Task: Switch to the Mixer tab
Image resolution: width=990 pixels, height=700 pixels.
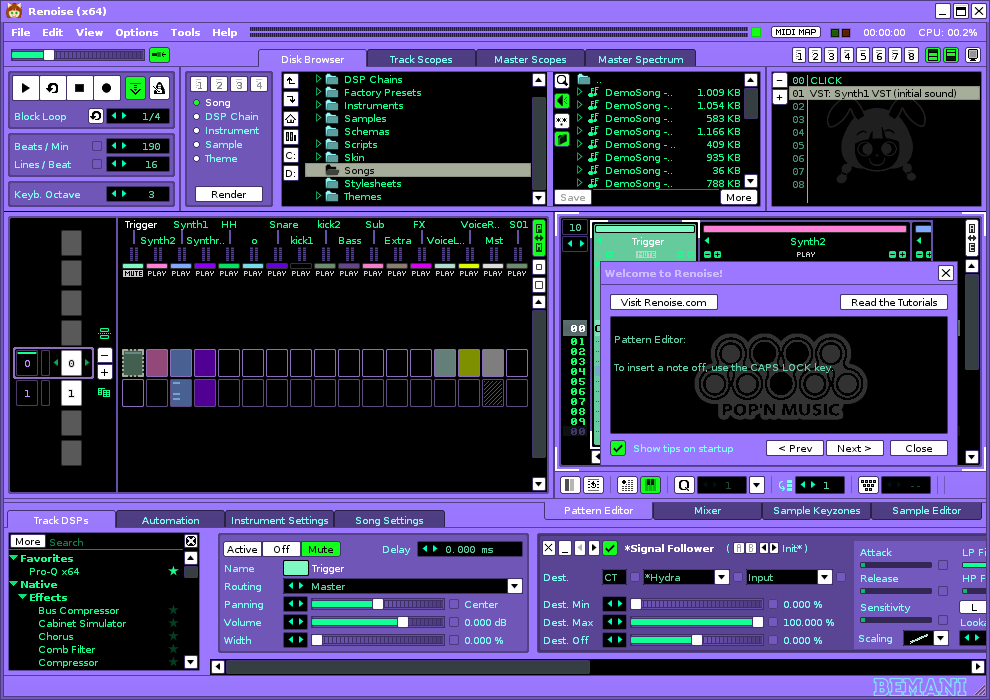Action: [707, 511]
